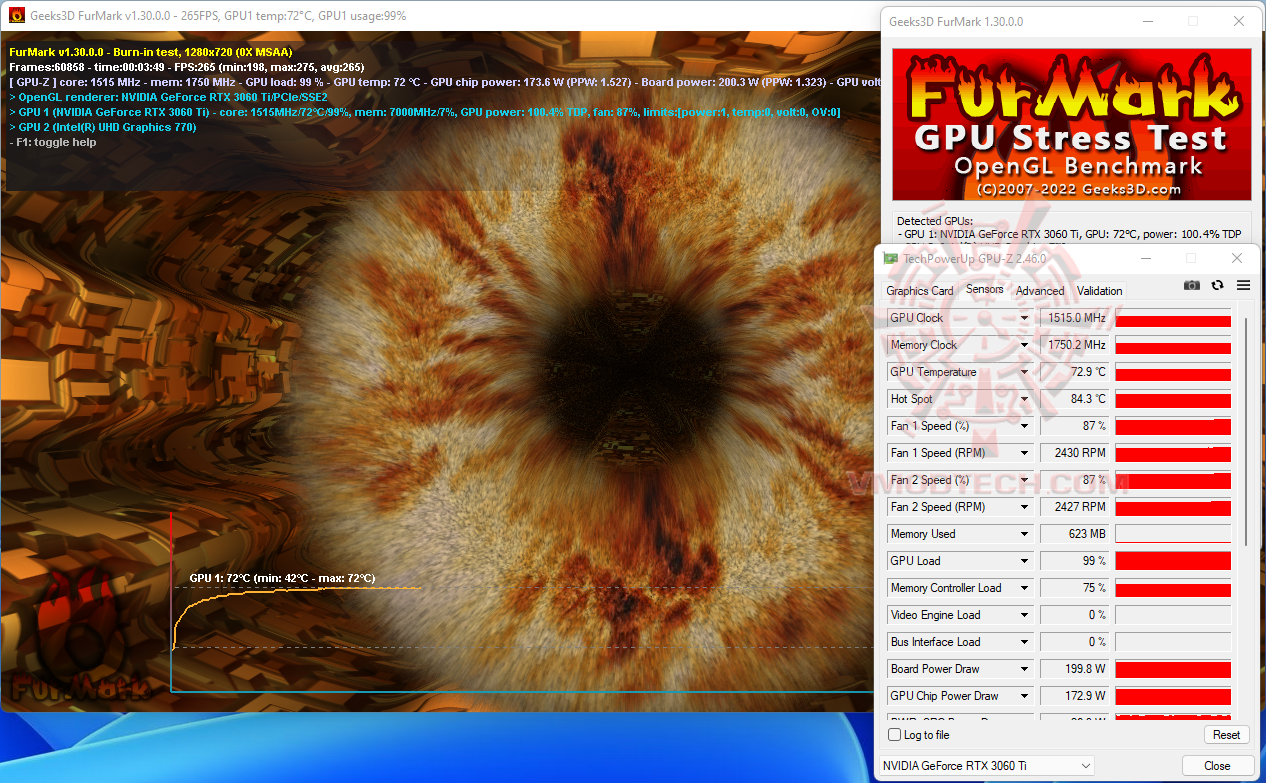
Task: Click the Fan 2 Speed value 2427 RPM
Action: pyautogui.click(x=1075, y=507)
